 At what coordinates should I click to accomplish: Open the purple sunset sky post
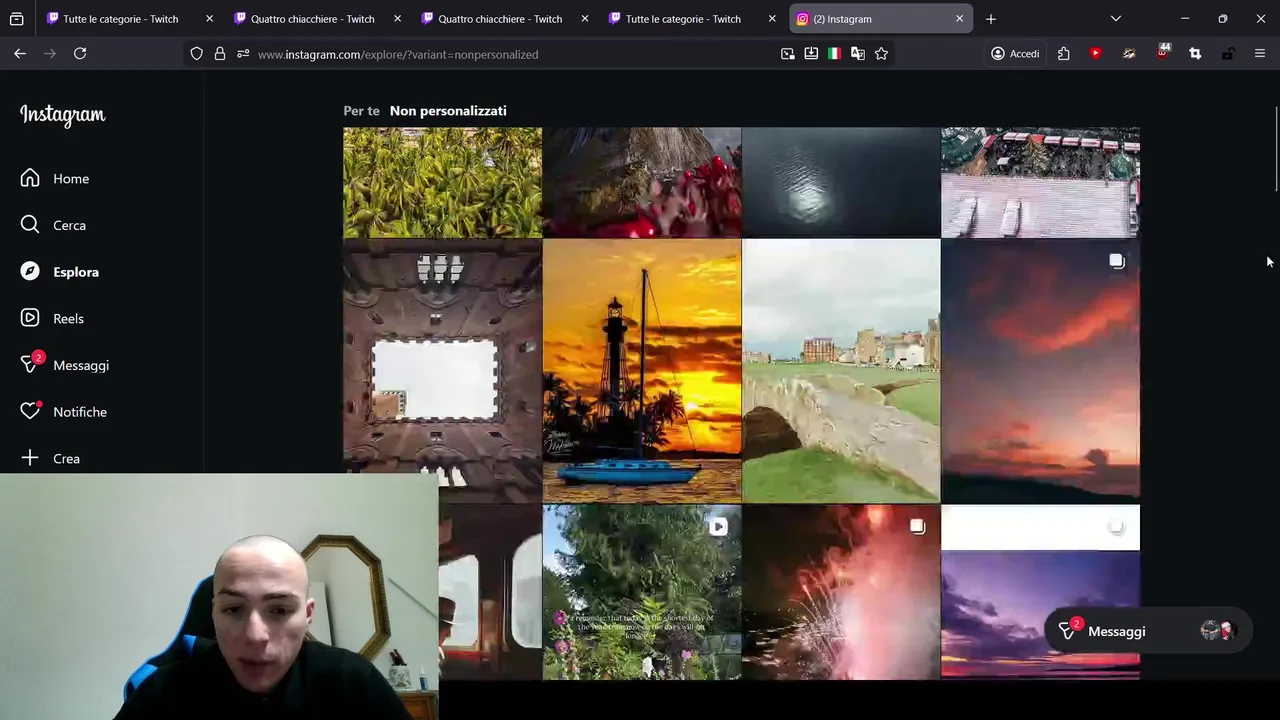(1040, 592)
